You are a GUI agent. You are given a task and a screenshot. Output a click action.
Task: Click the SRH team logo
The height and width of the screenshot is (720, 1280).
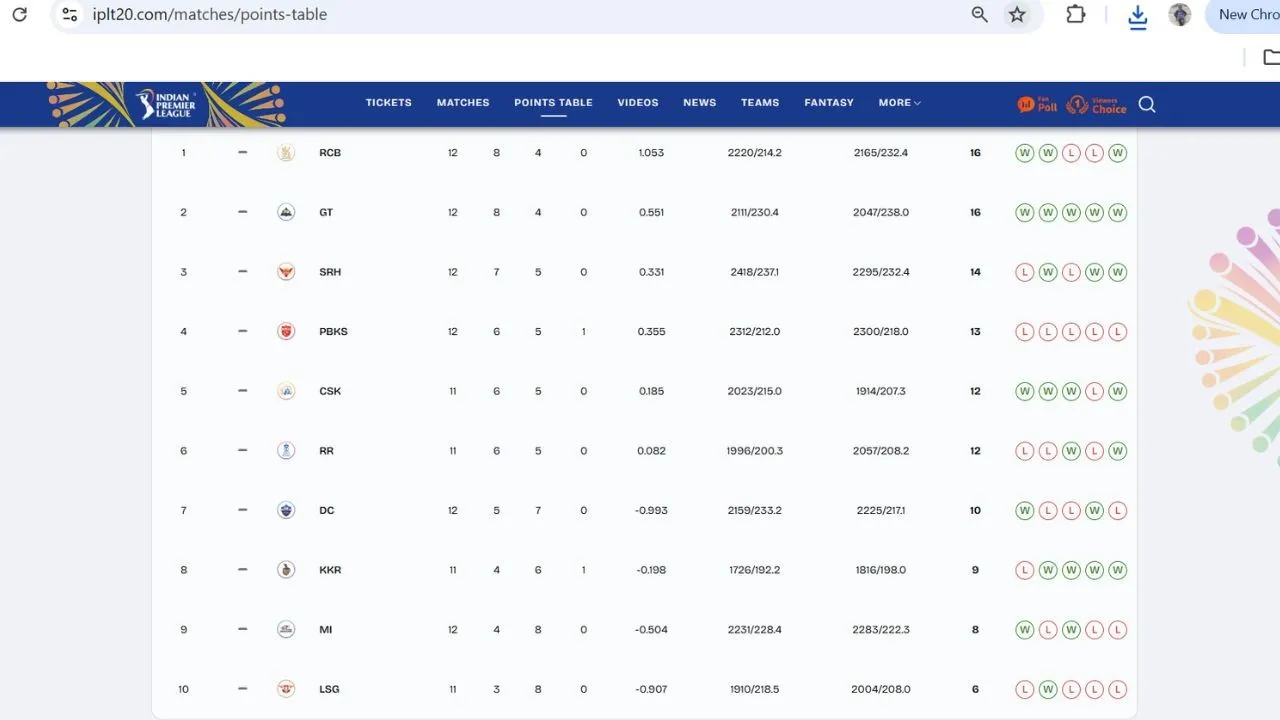pos(286,272)
